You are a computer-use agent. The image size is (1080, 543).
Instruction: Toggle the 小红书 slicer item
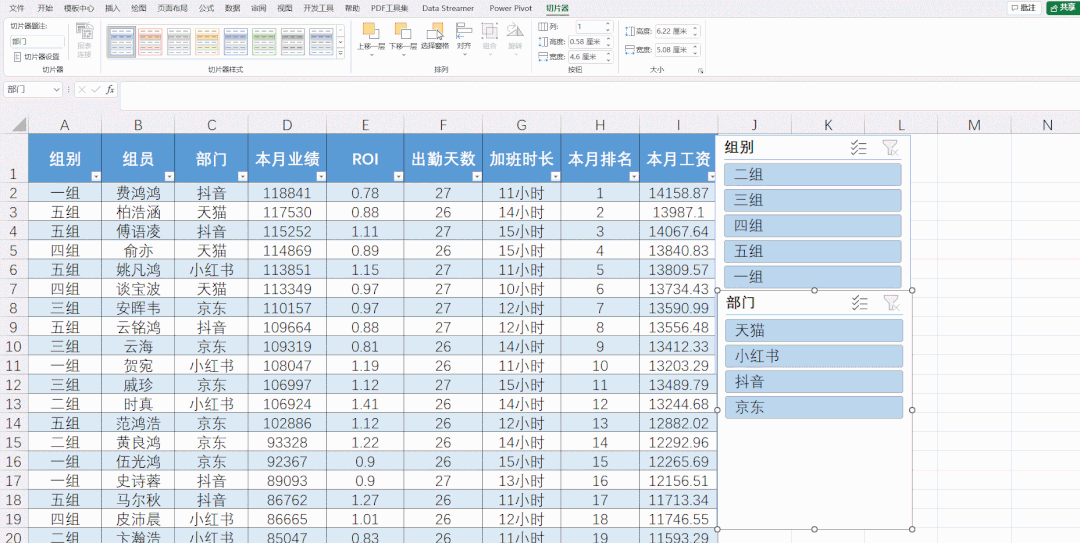tap(813, 356)
